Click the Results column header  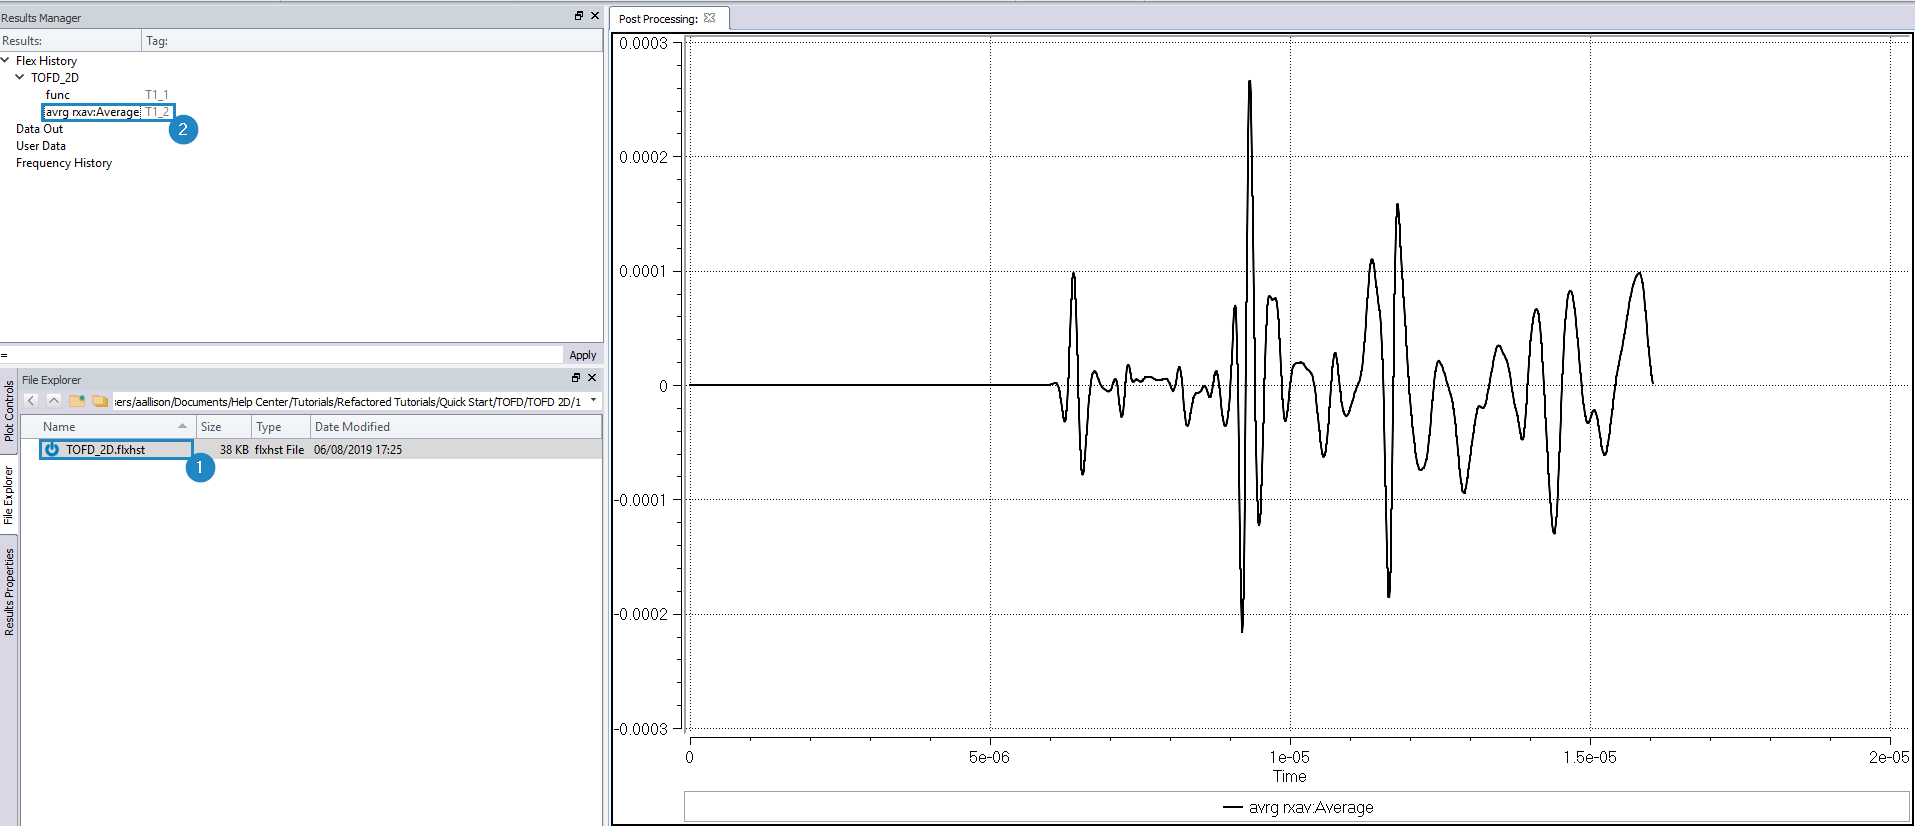[71, 41]
